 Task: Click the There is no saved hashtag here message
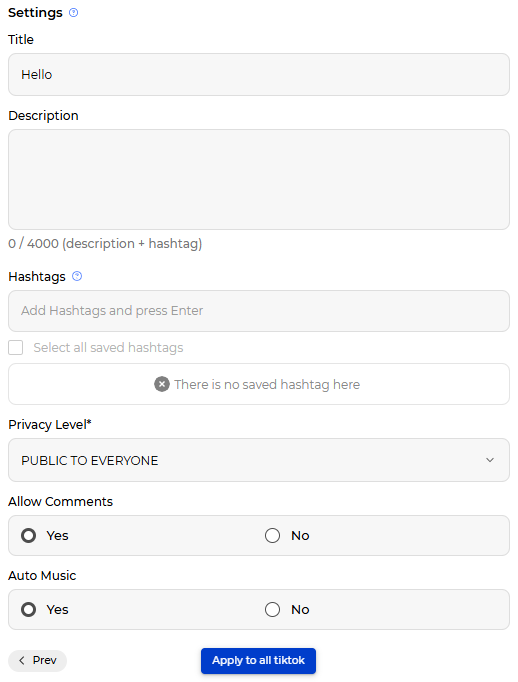click(267, 384)
